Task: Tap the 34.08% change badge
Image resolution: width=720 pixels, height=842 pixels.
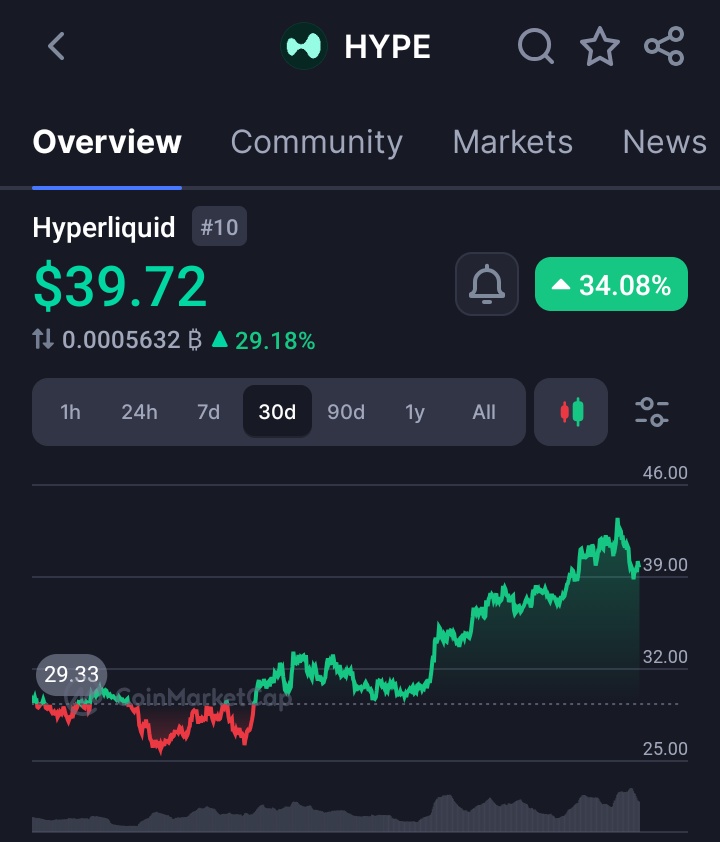Action: (x=611, y=284)
